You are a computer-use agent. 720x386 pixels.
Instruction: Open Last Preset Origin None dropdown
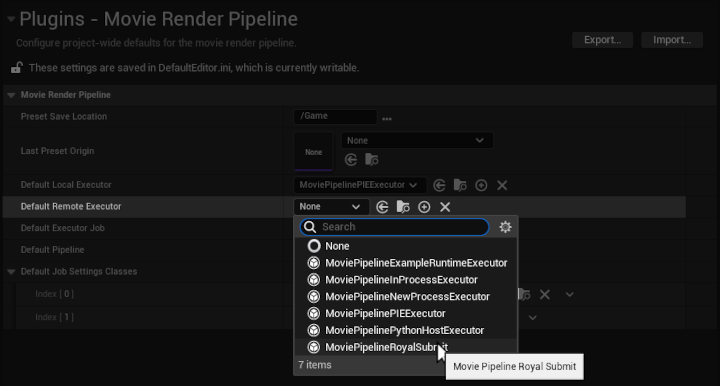[417, 140]
